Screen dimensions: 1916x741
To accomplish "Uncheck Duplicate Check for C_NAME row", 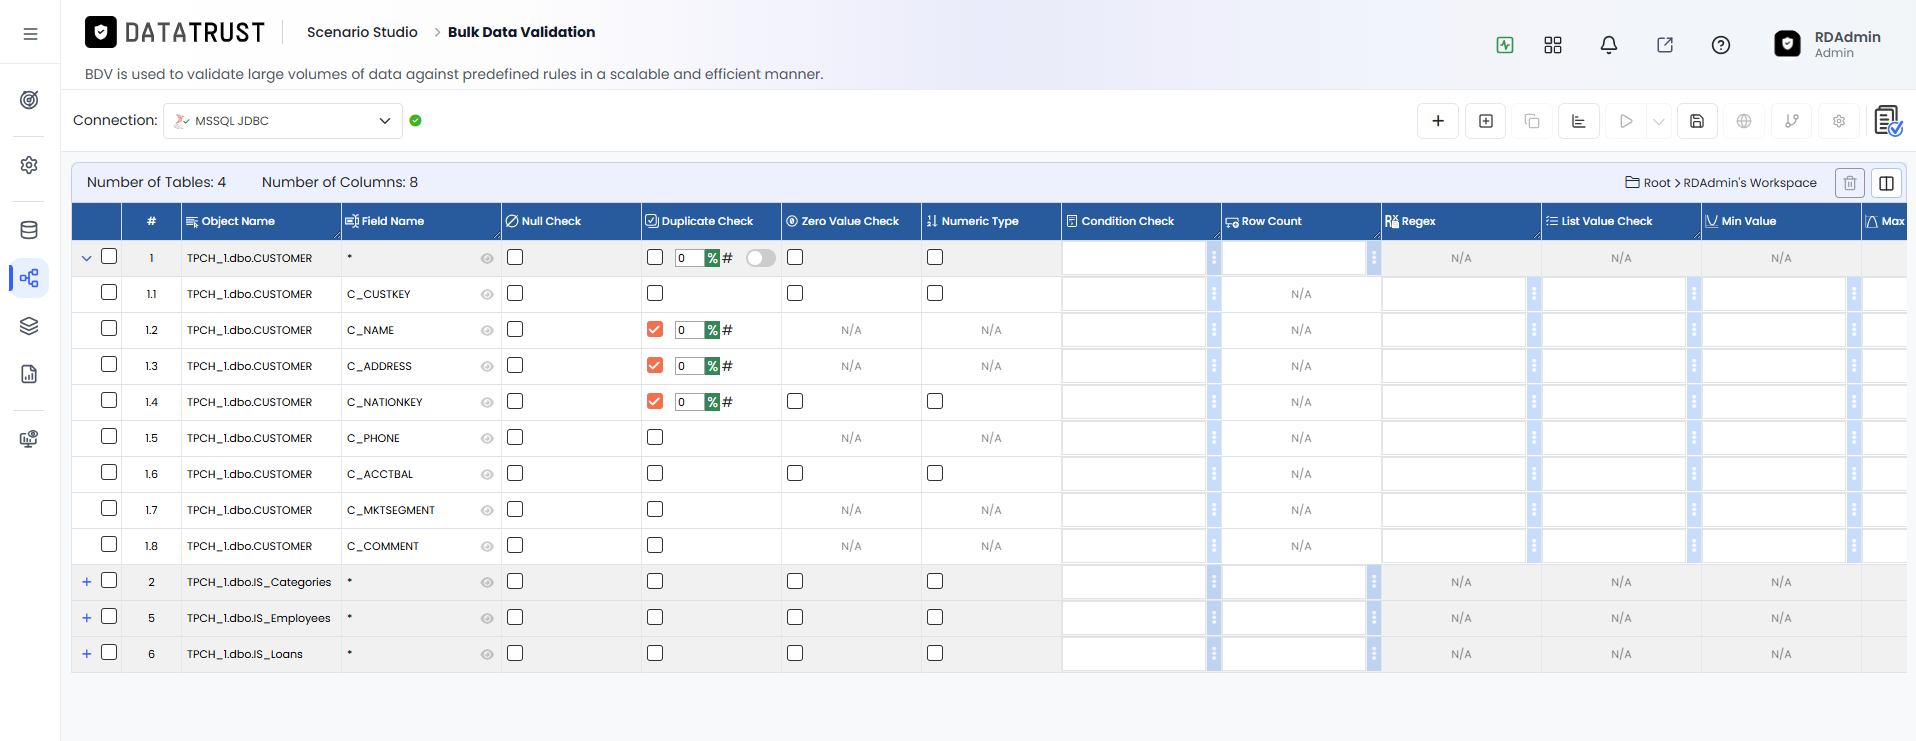I will 655,329.
